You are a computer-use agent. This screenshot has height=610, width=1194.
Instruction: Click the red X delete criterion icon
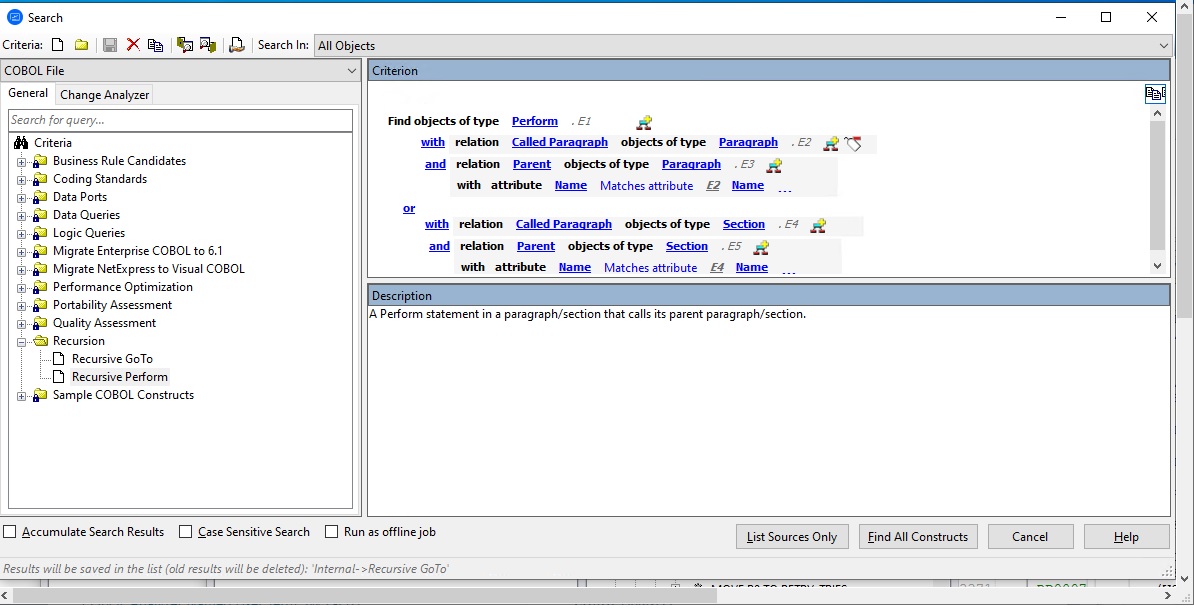click(x=133, y=45)
